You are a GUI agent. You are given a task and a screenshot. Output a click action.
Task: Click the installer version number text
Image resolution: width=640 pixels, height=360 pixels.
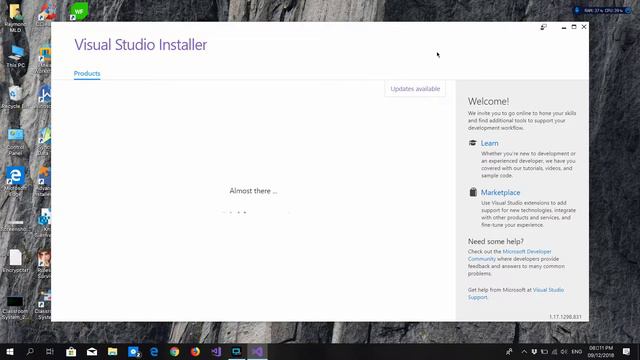point(565,317)
